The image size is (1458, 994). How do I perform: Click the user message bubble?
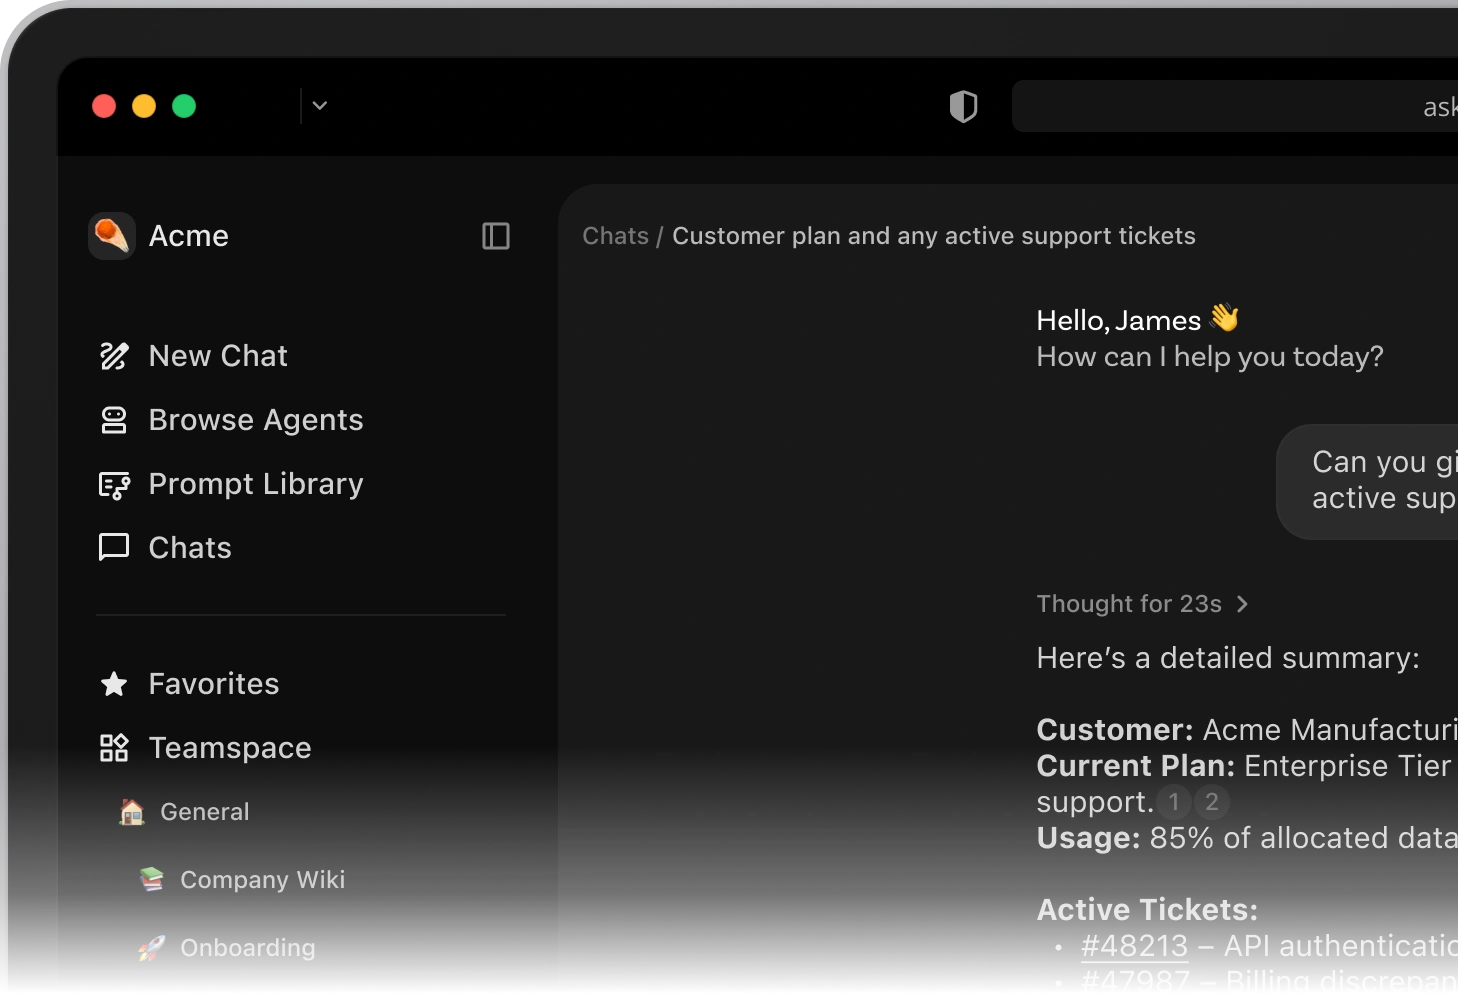click(x=1367, y=482)
